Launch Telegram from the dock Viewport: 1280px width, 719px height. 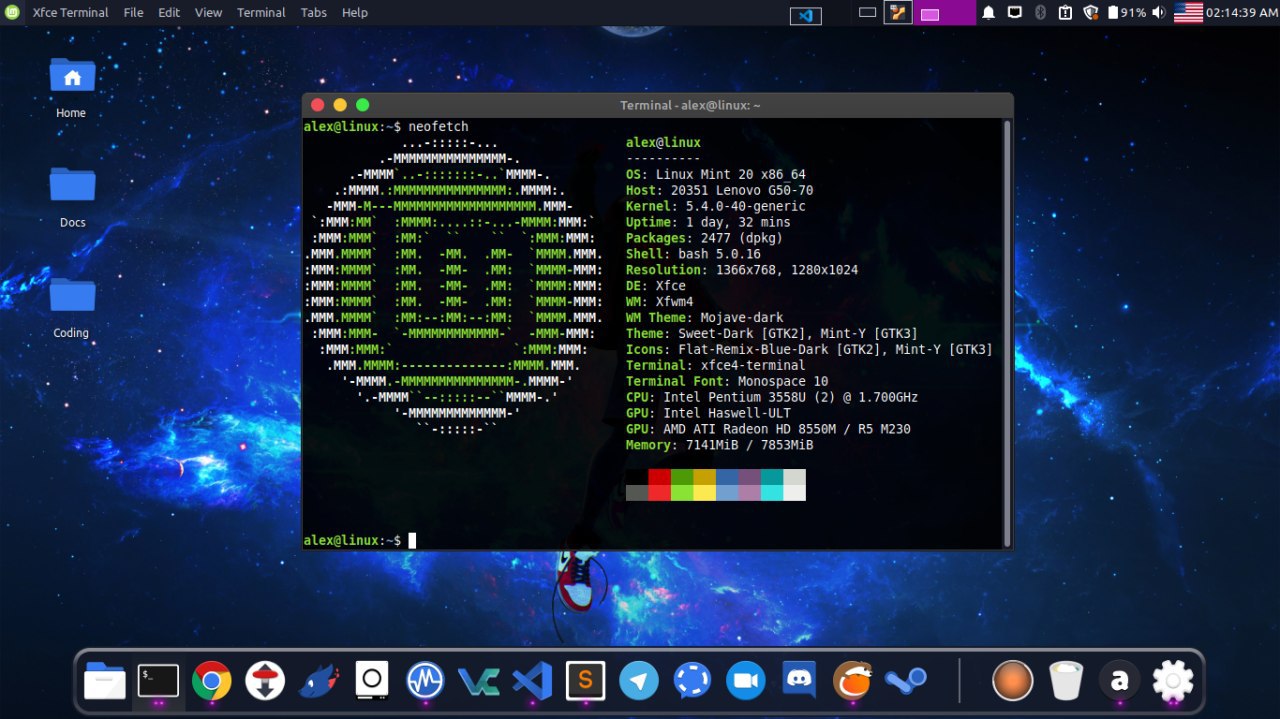pyautogui.click(x=639, y=681)
